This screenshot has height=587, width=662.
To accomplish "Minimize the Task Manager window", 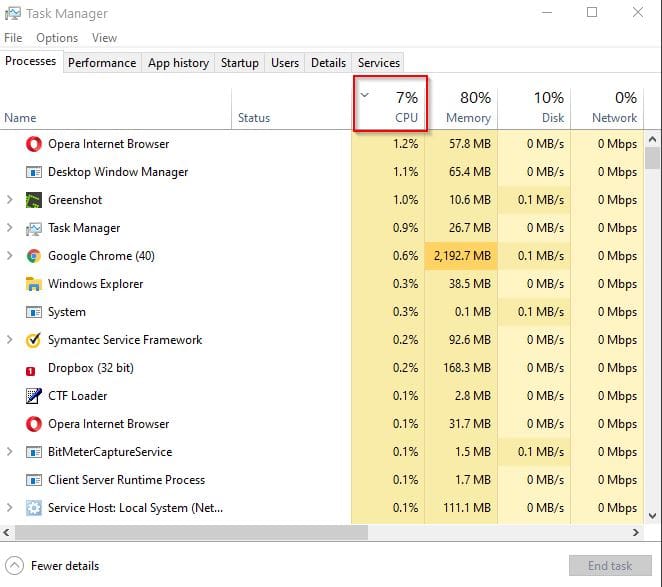I will point(547,12).
